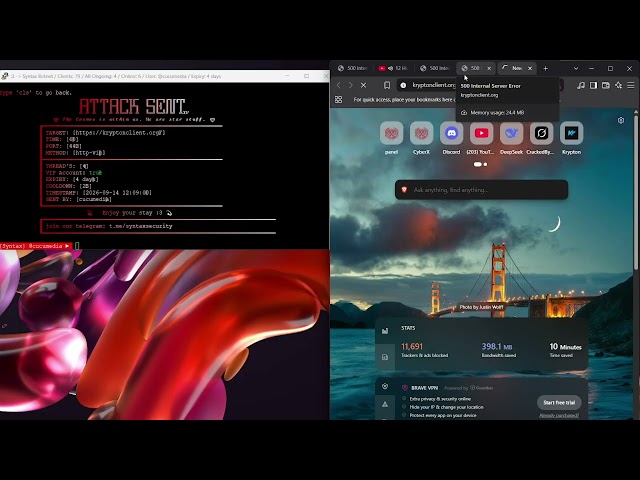Click Start free trial button
The width and height of the screenshot is (640, 480).
pos(559,402)
